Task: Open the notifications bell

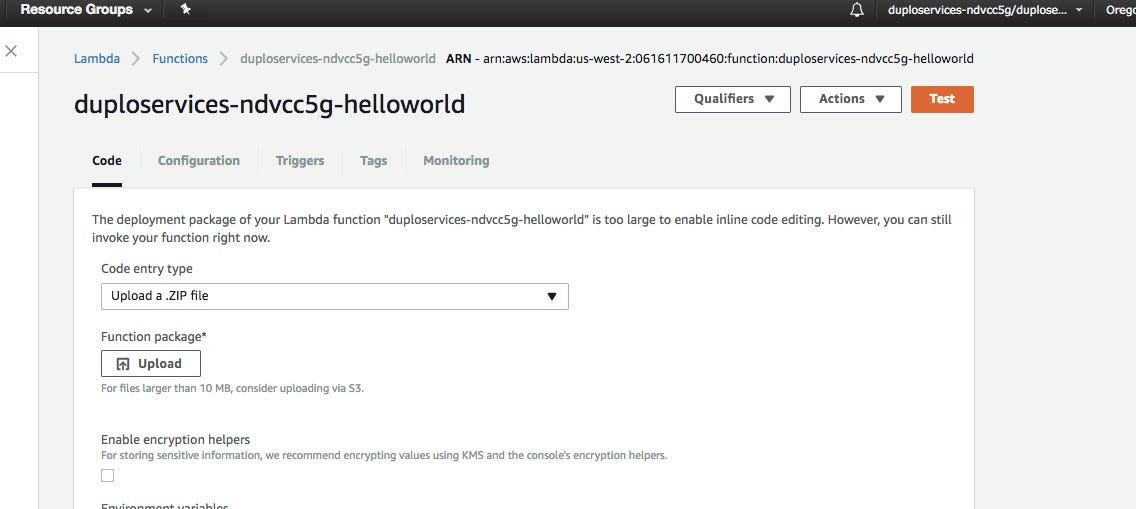Action: (x=856, y=10)
